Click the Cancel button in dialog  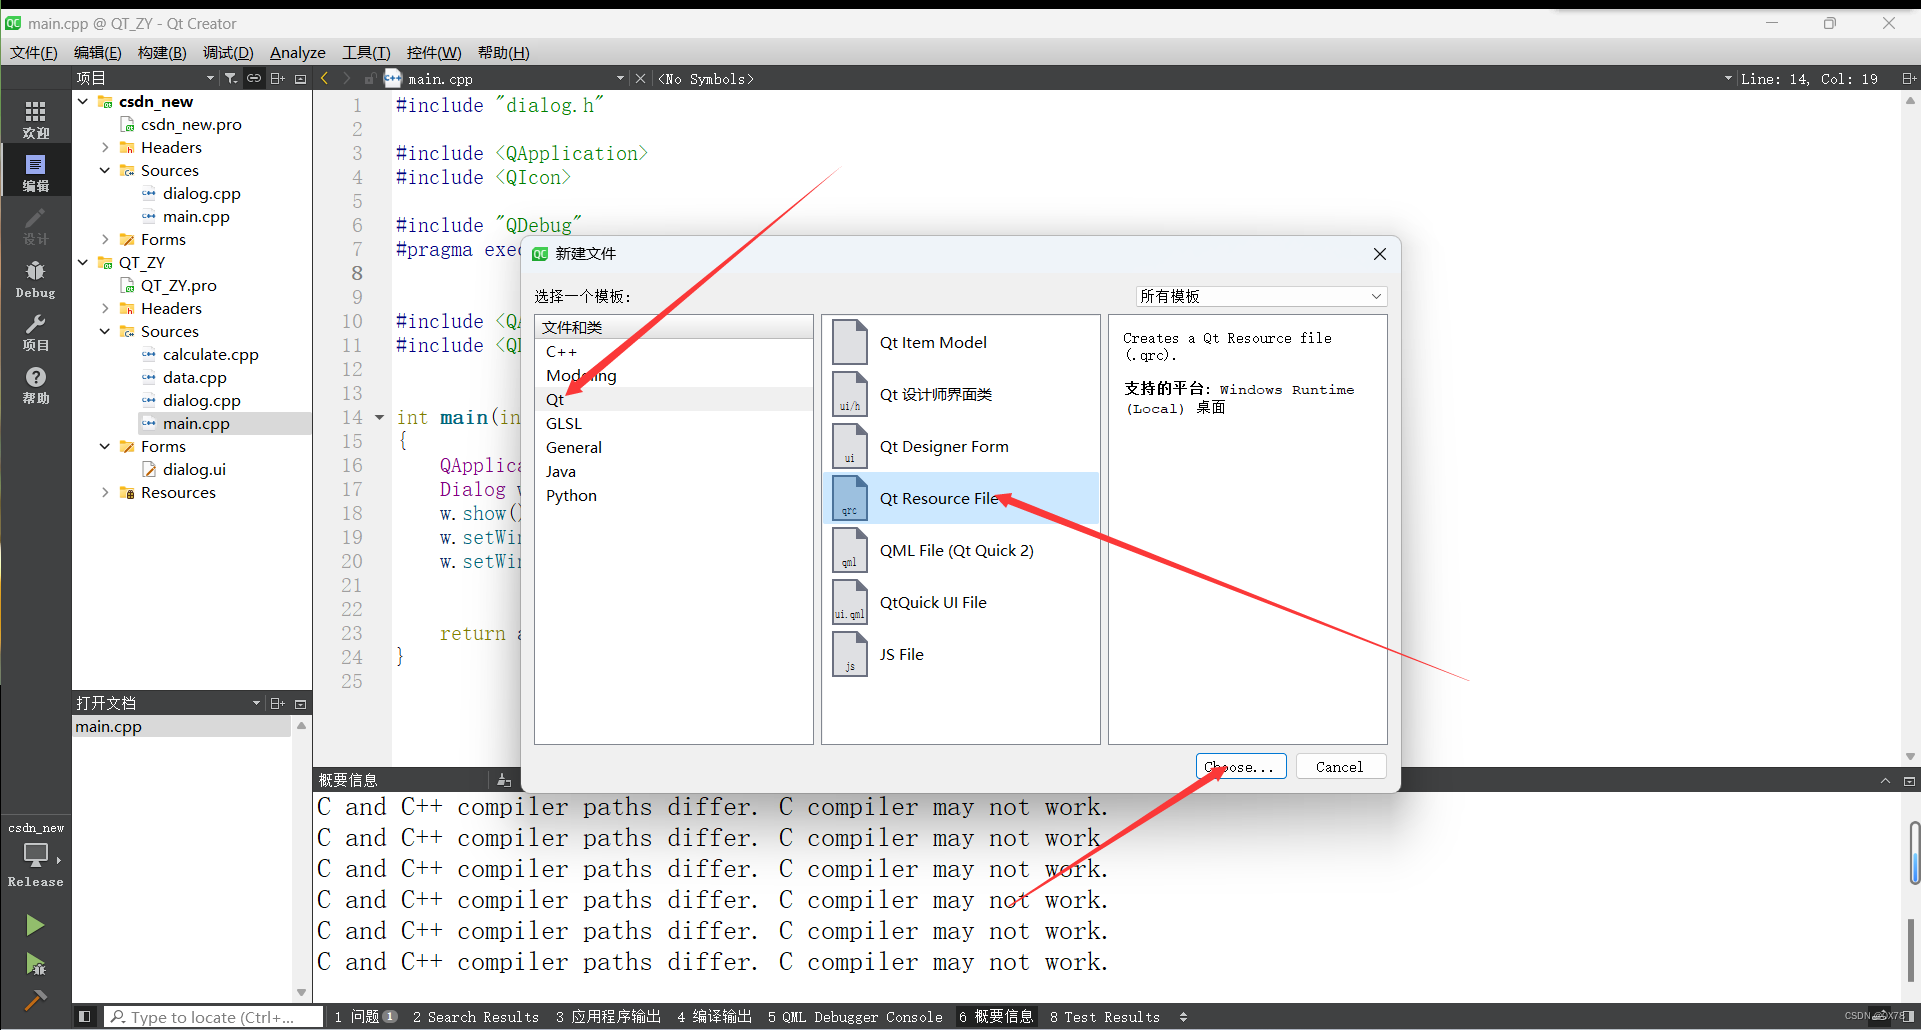pos(1340,766)
